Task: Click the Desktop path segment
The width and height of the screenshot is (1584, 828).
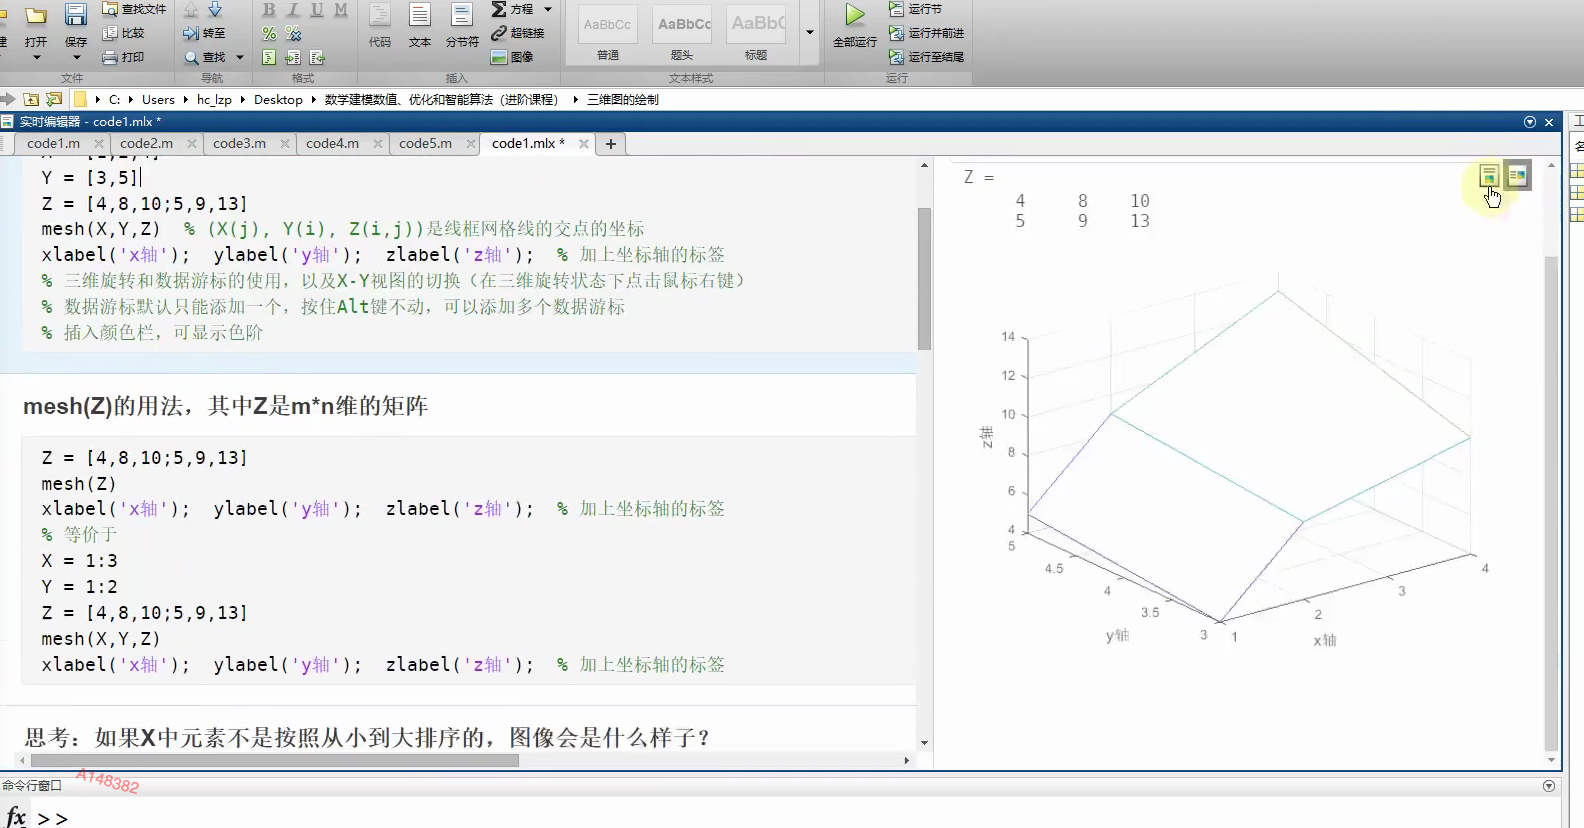Action: point(278,99)
